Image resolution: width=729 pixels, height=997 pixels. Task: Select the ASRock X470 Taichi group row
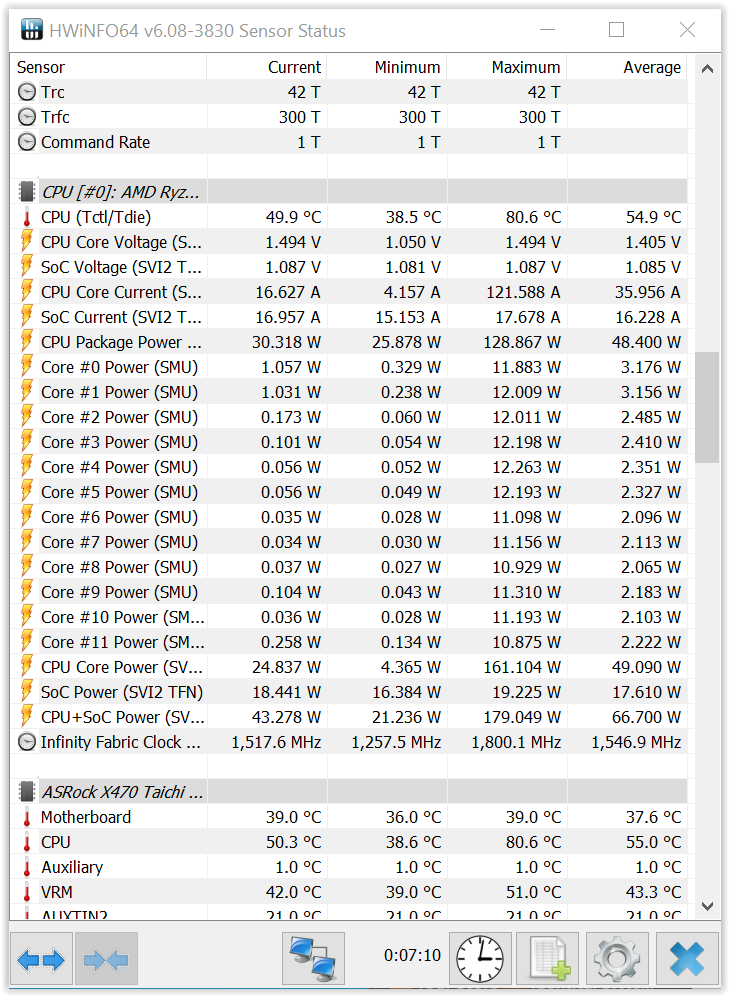pos(349,792)
